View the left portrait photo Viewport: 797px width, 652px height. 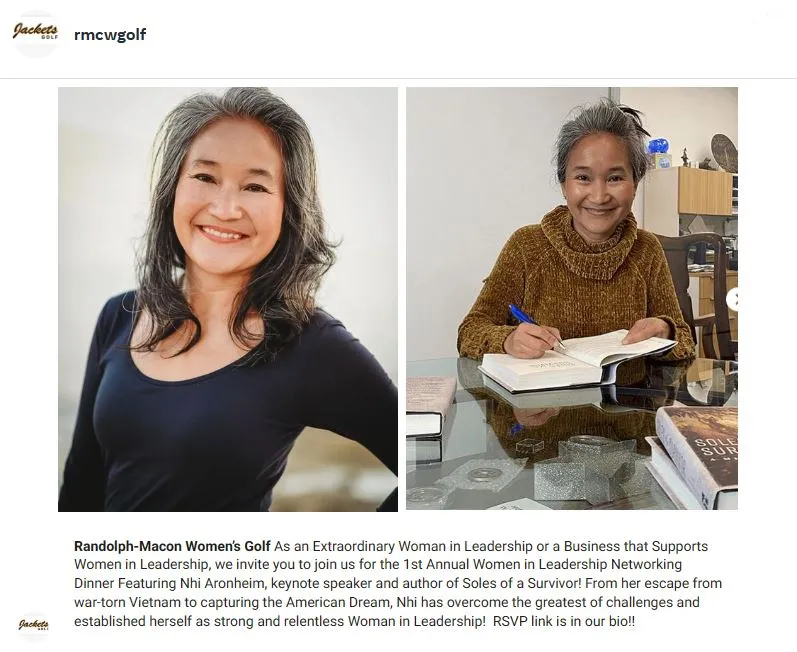pos(228,299)
